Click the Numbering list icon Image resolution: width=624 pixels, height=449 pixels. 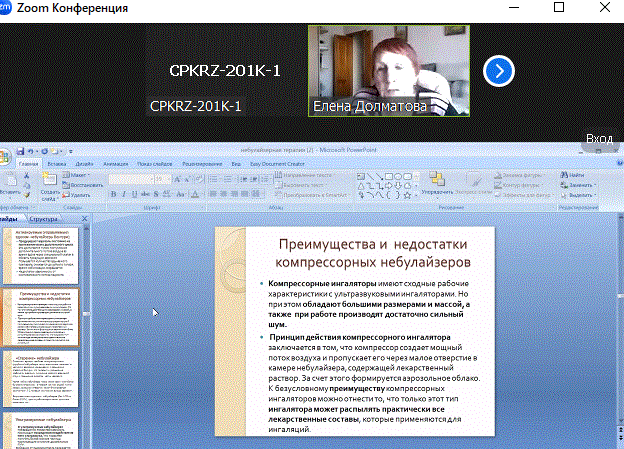(229, 179)
